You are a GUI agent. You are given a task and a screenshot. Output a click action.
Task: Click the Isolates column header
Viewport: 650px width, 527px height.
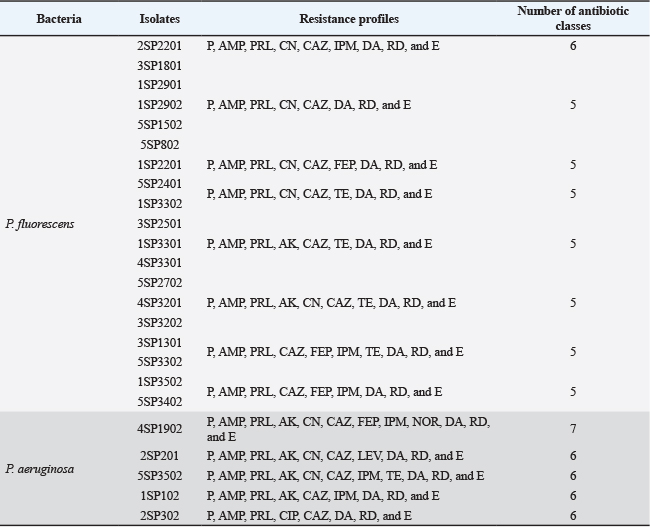click(159, 19)
